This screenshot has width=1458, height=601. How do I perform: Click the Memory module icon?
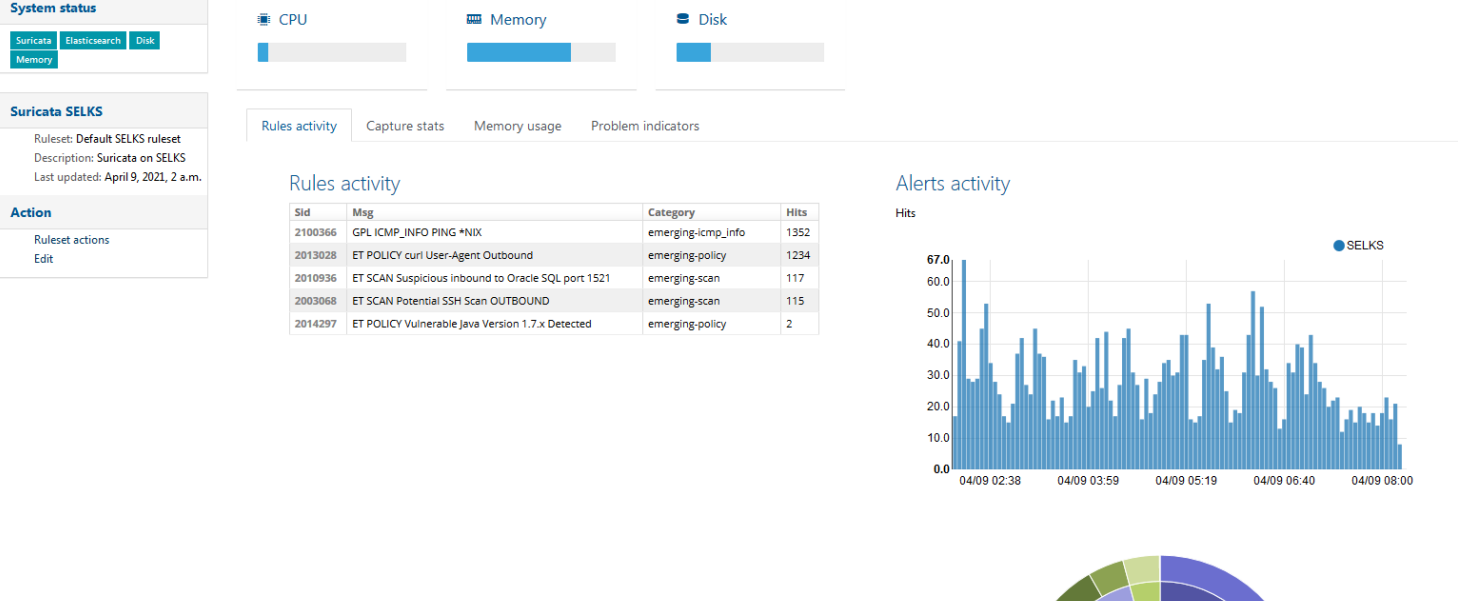point(474,19)
